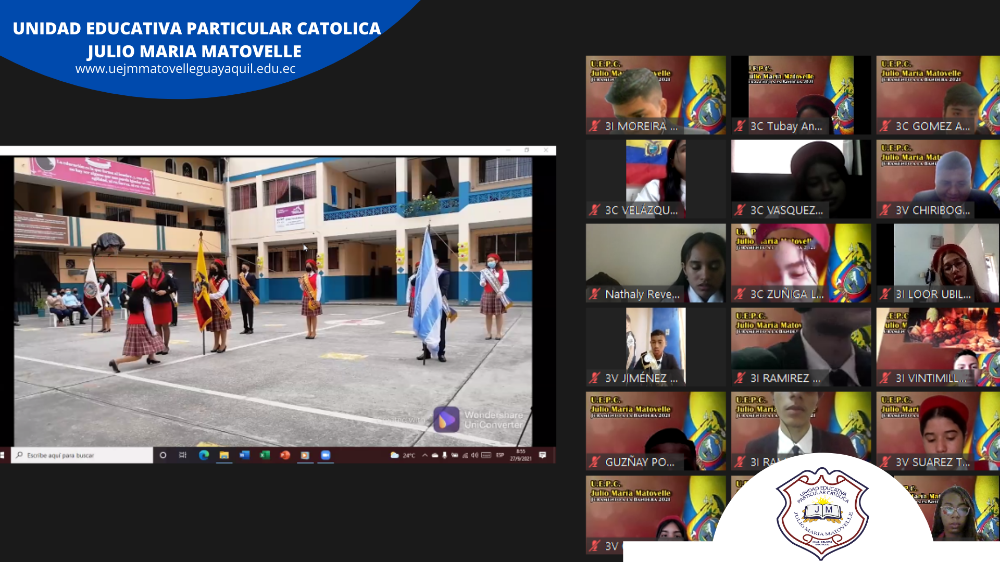Image resolution: width=1000 pixels, height=562 pixels.
Task: Open Microsoft Excel from shared taskbar
Action: pyautogui.click(x=265, y=455)
